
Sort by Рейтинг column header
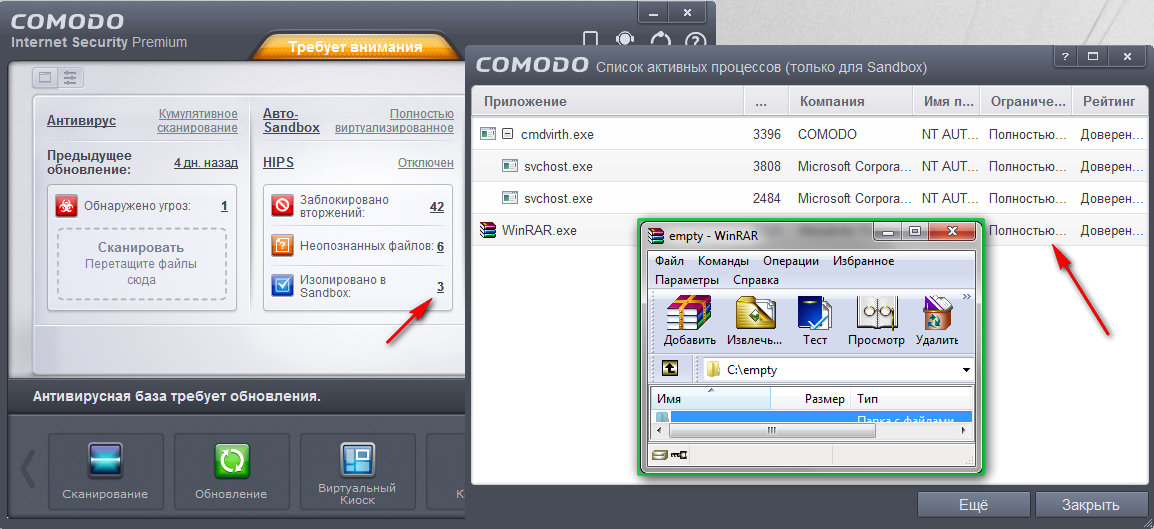pyautogui.click(x=1110, y=102)
